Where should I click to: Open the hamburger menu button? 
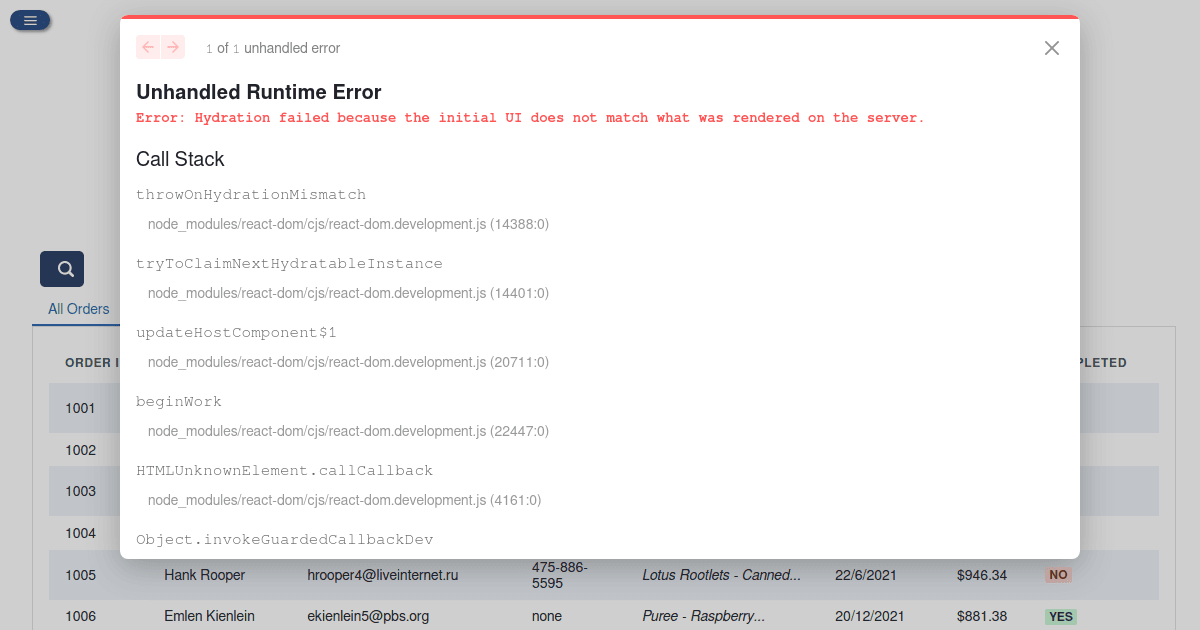tap(30, 20)
